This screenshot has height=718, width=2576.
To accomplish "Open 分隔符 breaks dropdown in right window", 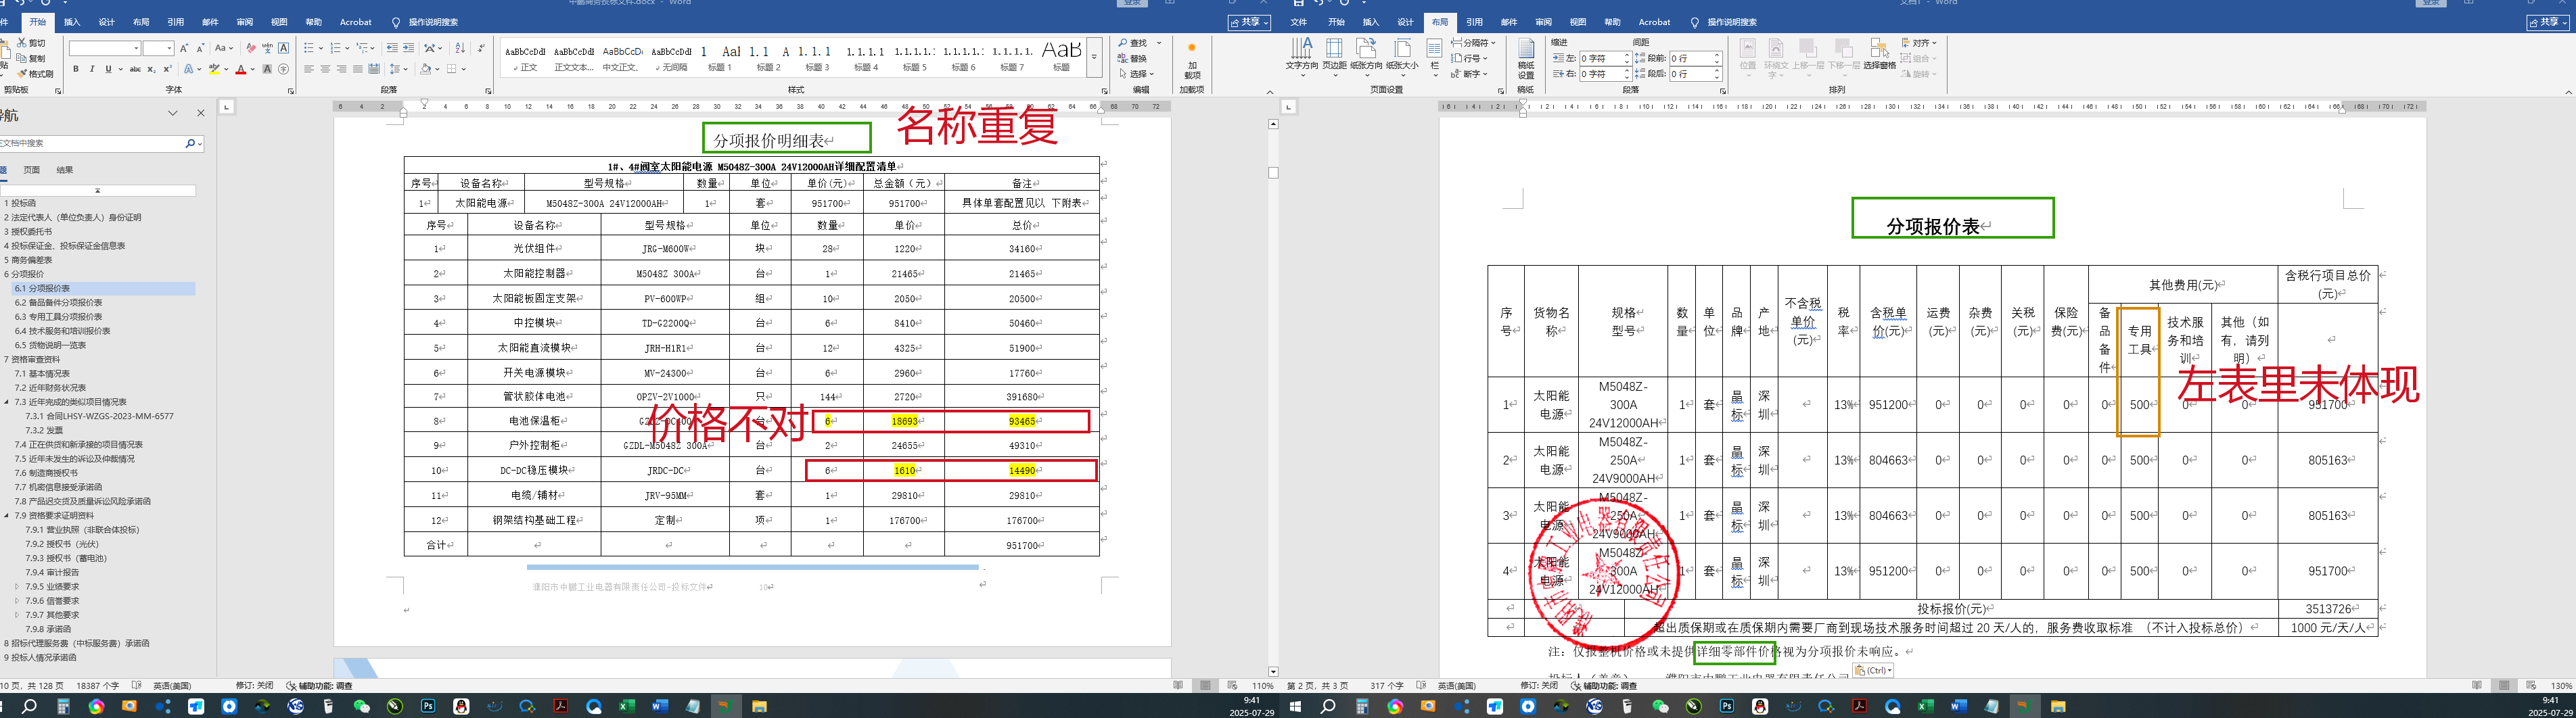I will (x=1472, y=43).
